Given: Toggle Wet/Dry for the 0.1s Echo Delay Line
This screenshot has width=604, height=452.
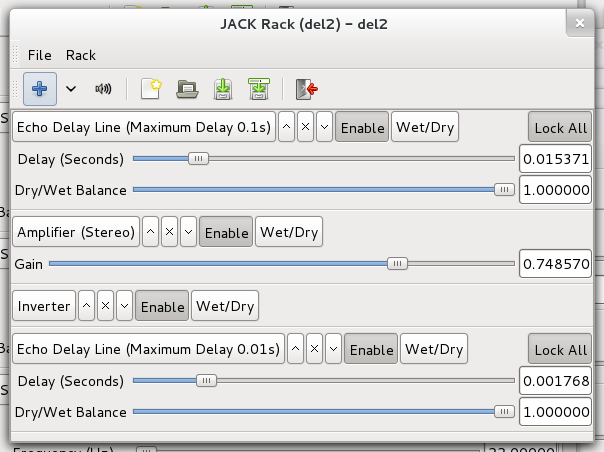Looking at the screenshot, I should (x=425, y=127).
